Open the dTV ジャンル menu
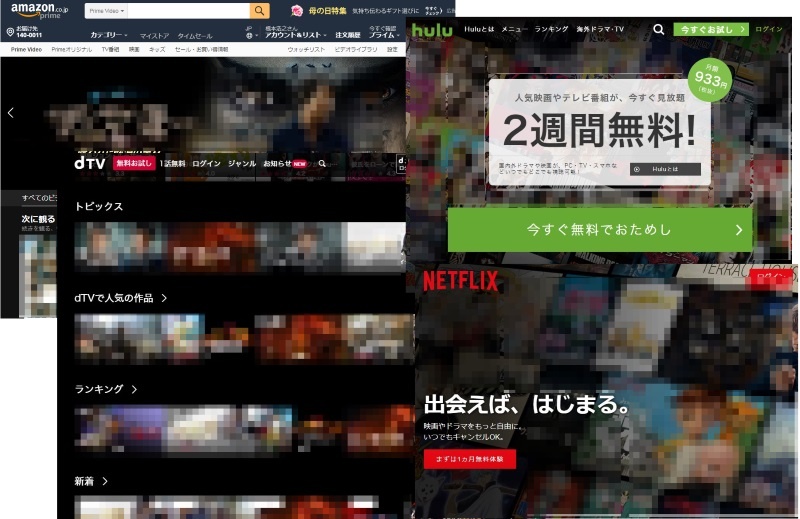The image size is (800, 519). 242,163
